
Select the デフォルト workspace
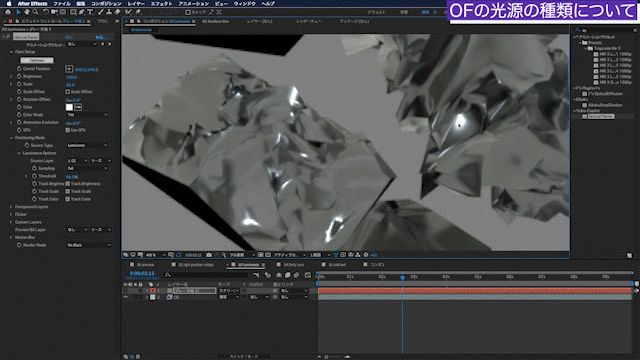tap(376, 12)
